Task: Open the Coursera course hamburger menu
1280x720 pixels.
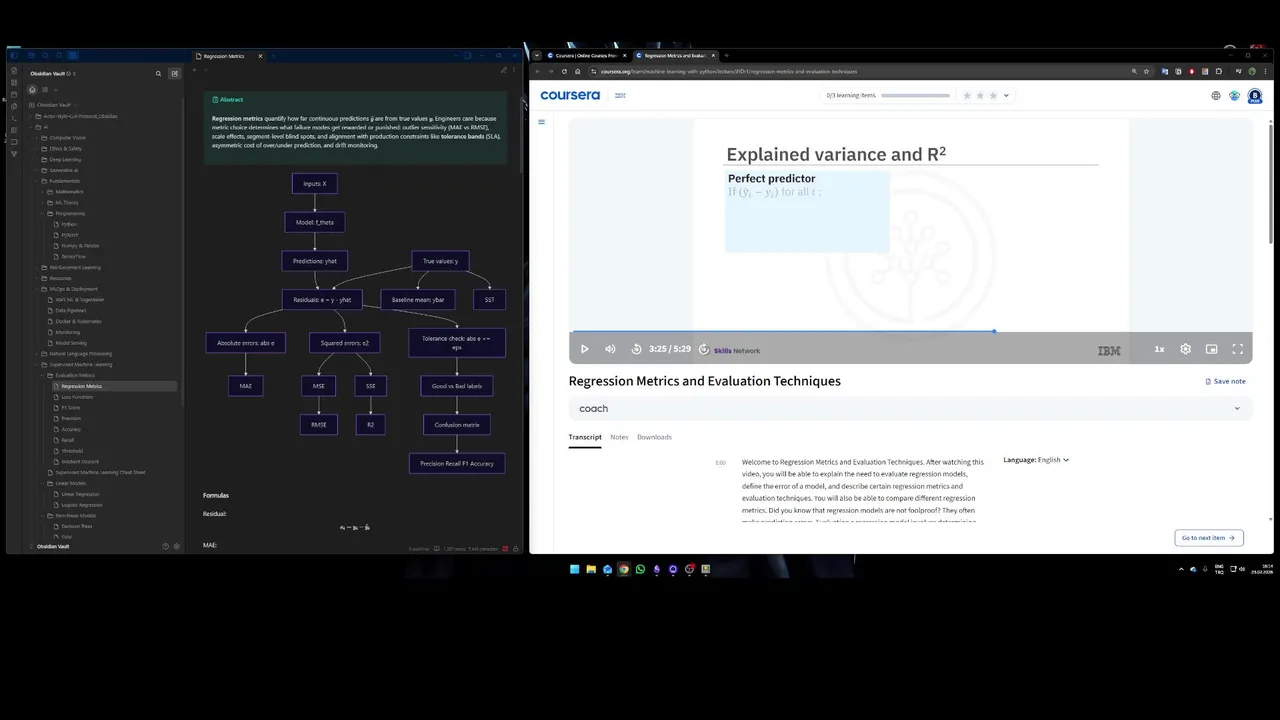Action: [541, 122]
